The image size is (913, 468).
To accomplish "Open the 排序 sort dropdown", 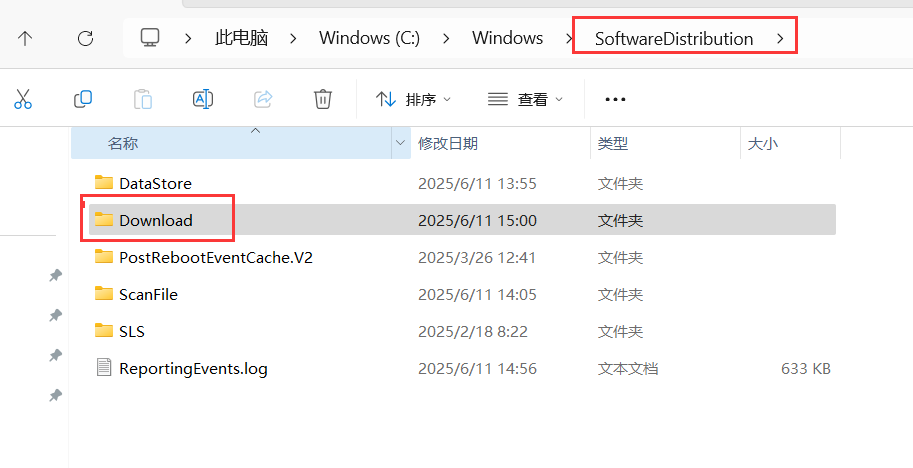I will point(413,100).
